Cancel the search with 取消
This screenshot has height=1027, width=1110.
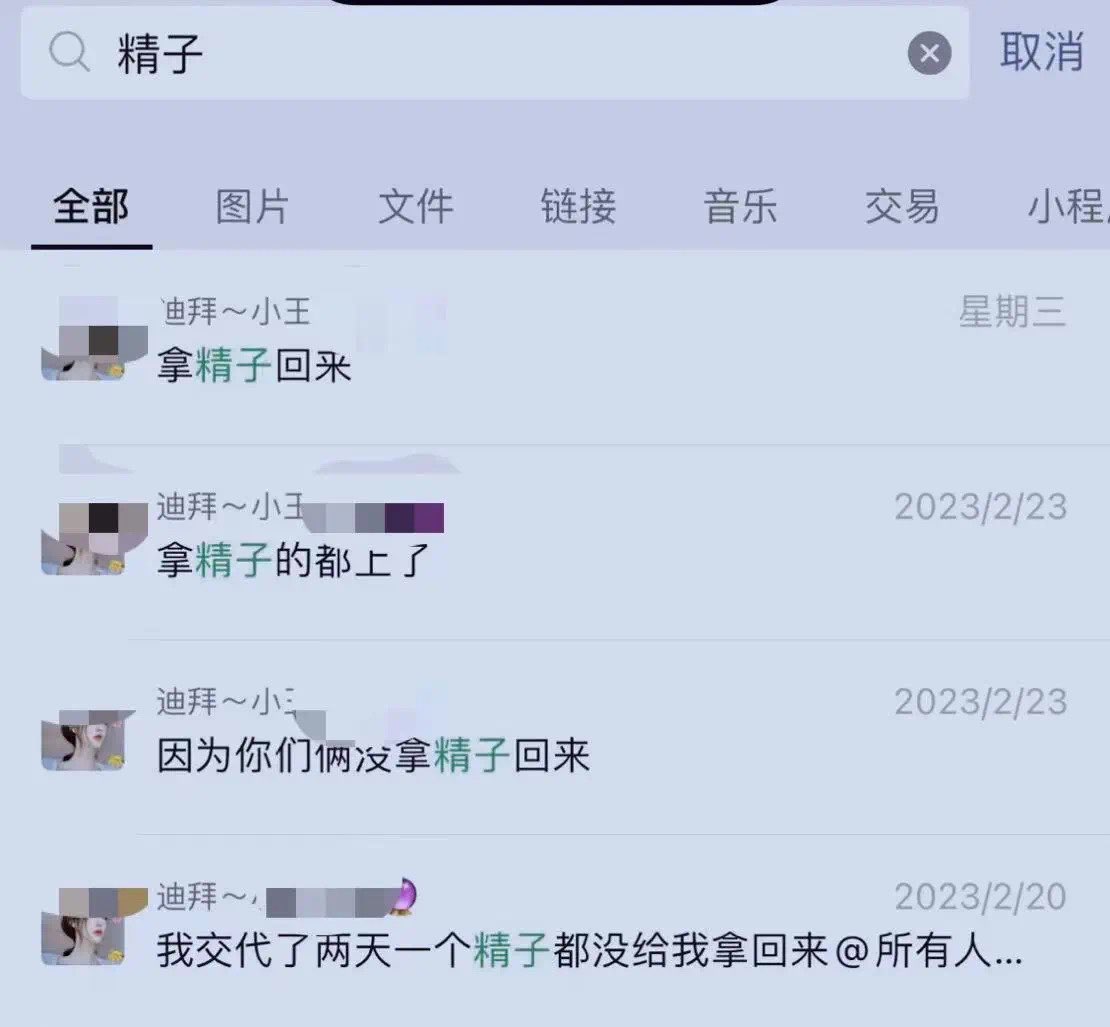tap(1041, 52)
